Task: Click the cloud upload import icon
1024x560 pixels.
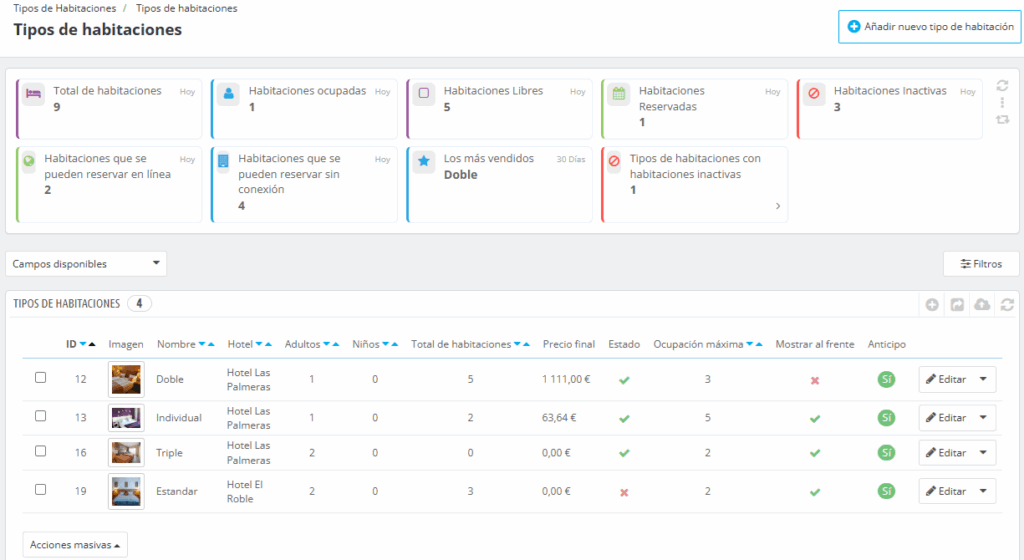Action: 982,304
